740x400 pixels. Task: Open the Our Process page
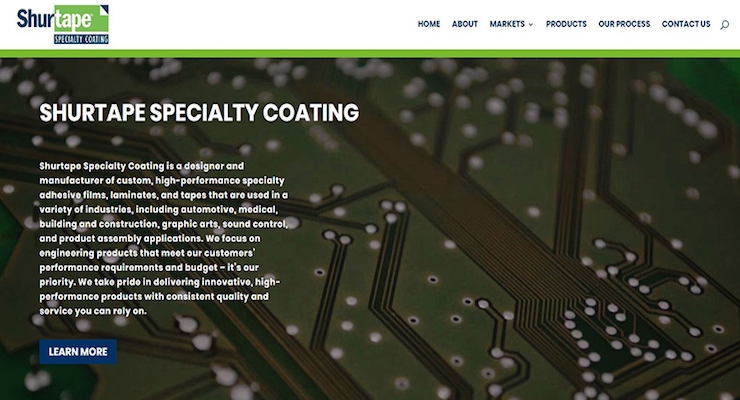pyautogui.click(x=624, y=24)
